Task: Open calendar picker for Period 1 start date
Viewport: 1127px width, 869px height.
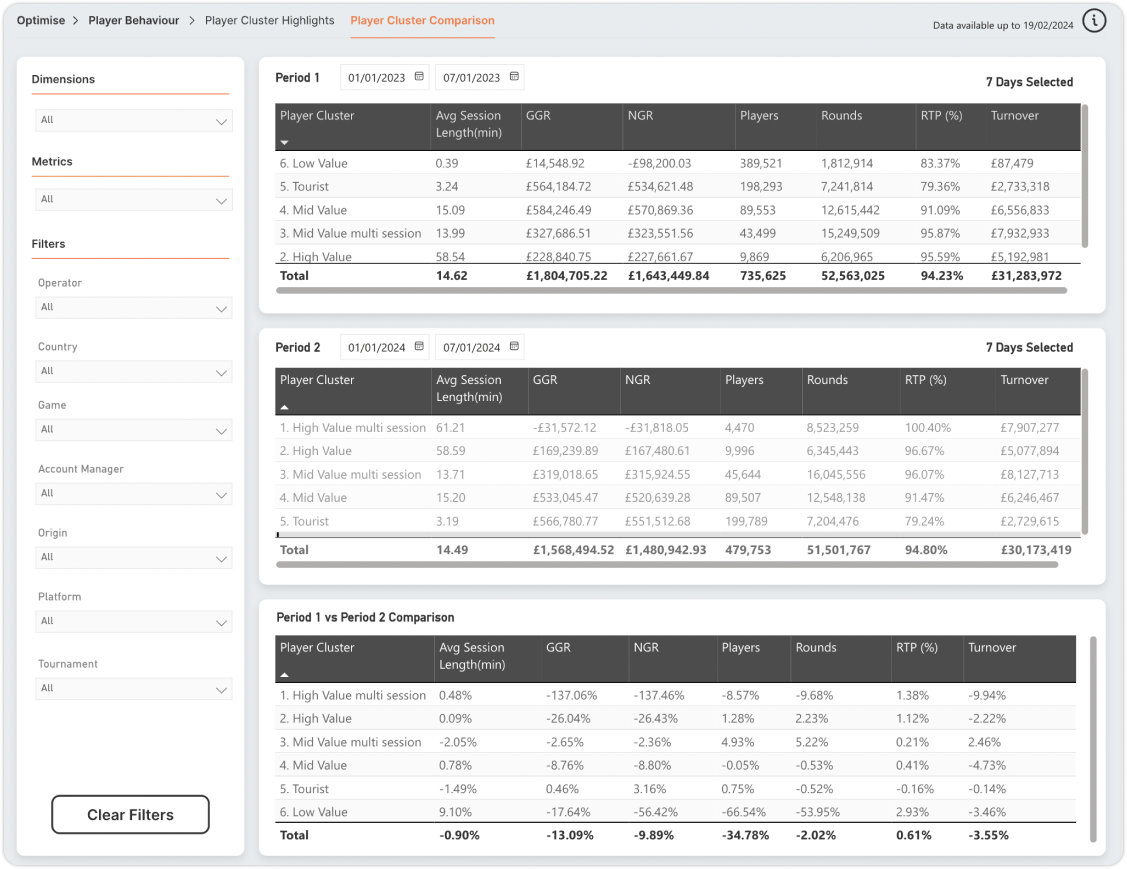Action: [419, 77]
